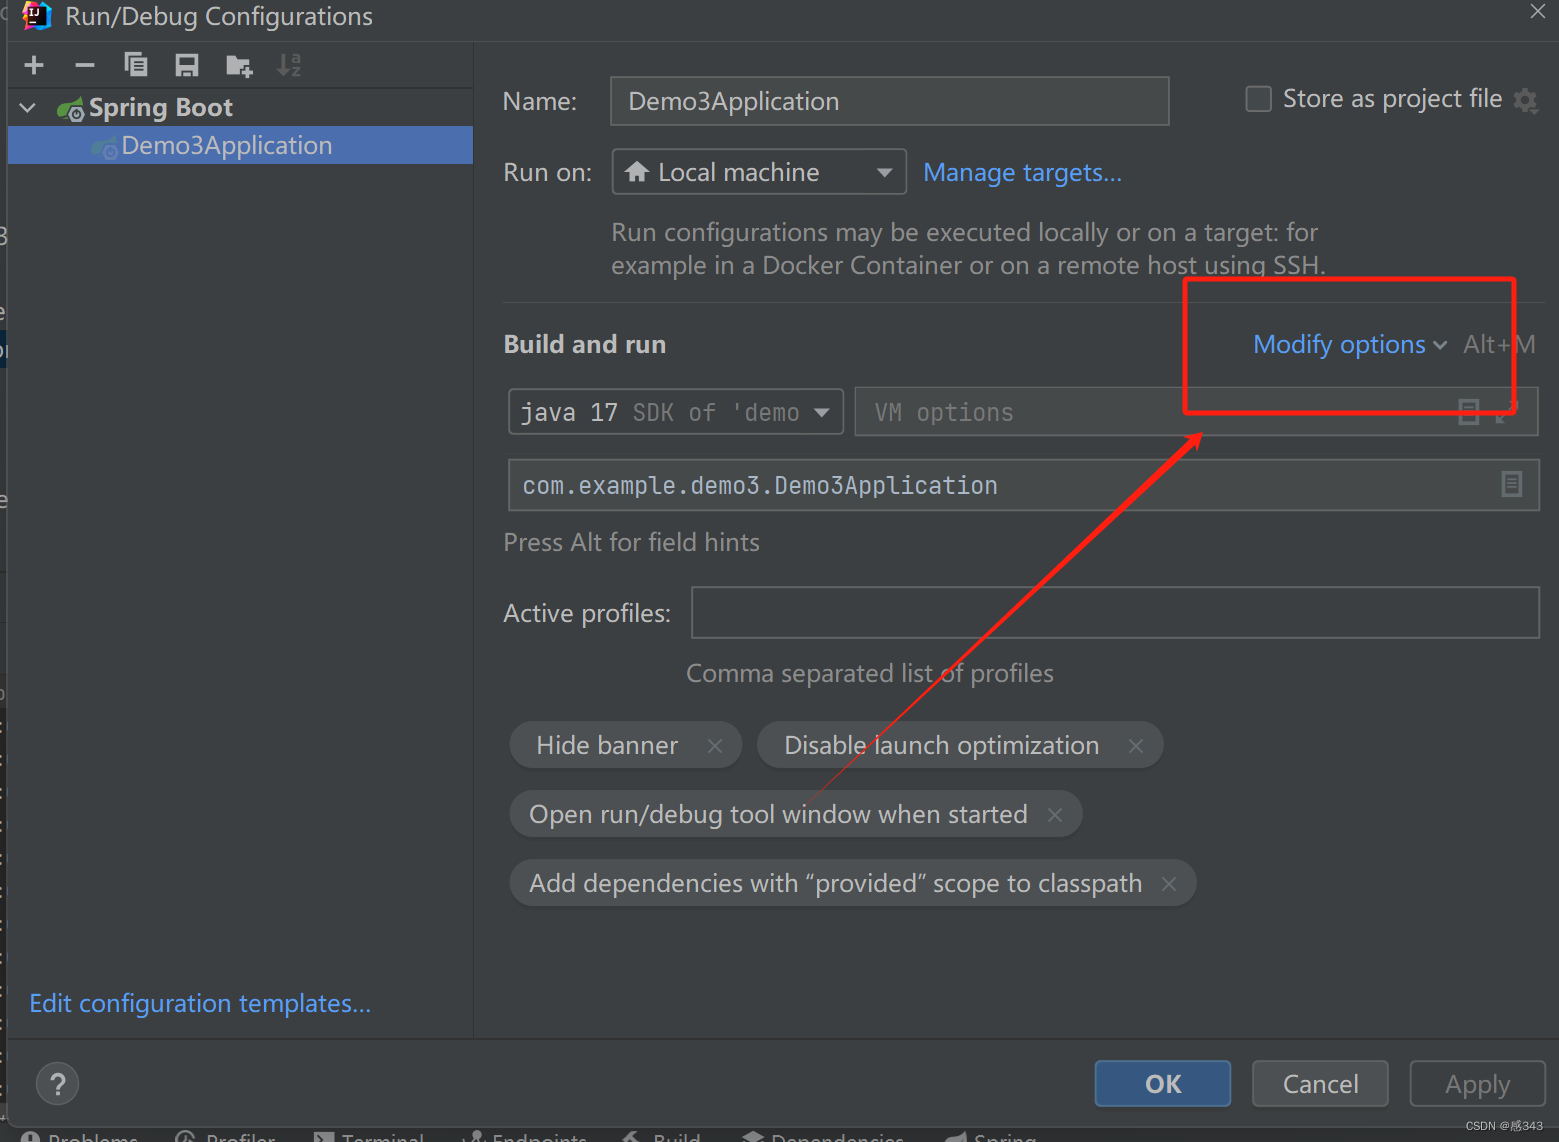The height and width of the screenshot is (1142, 1559).
Task: Remove the Hide banner option
Action: click(x=714, y=745)
